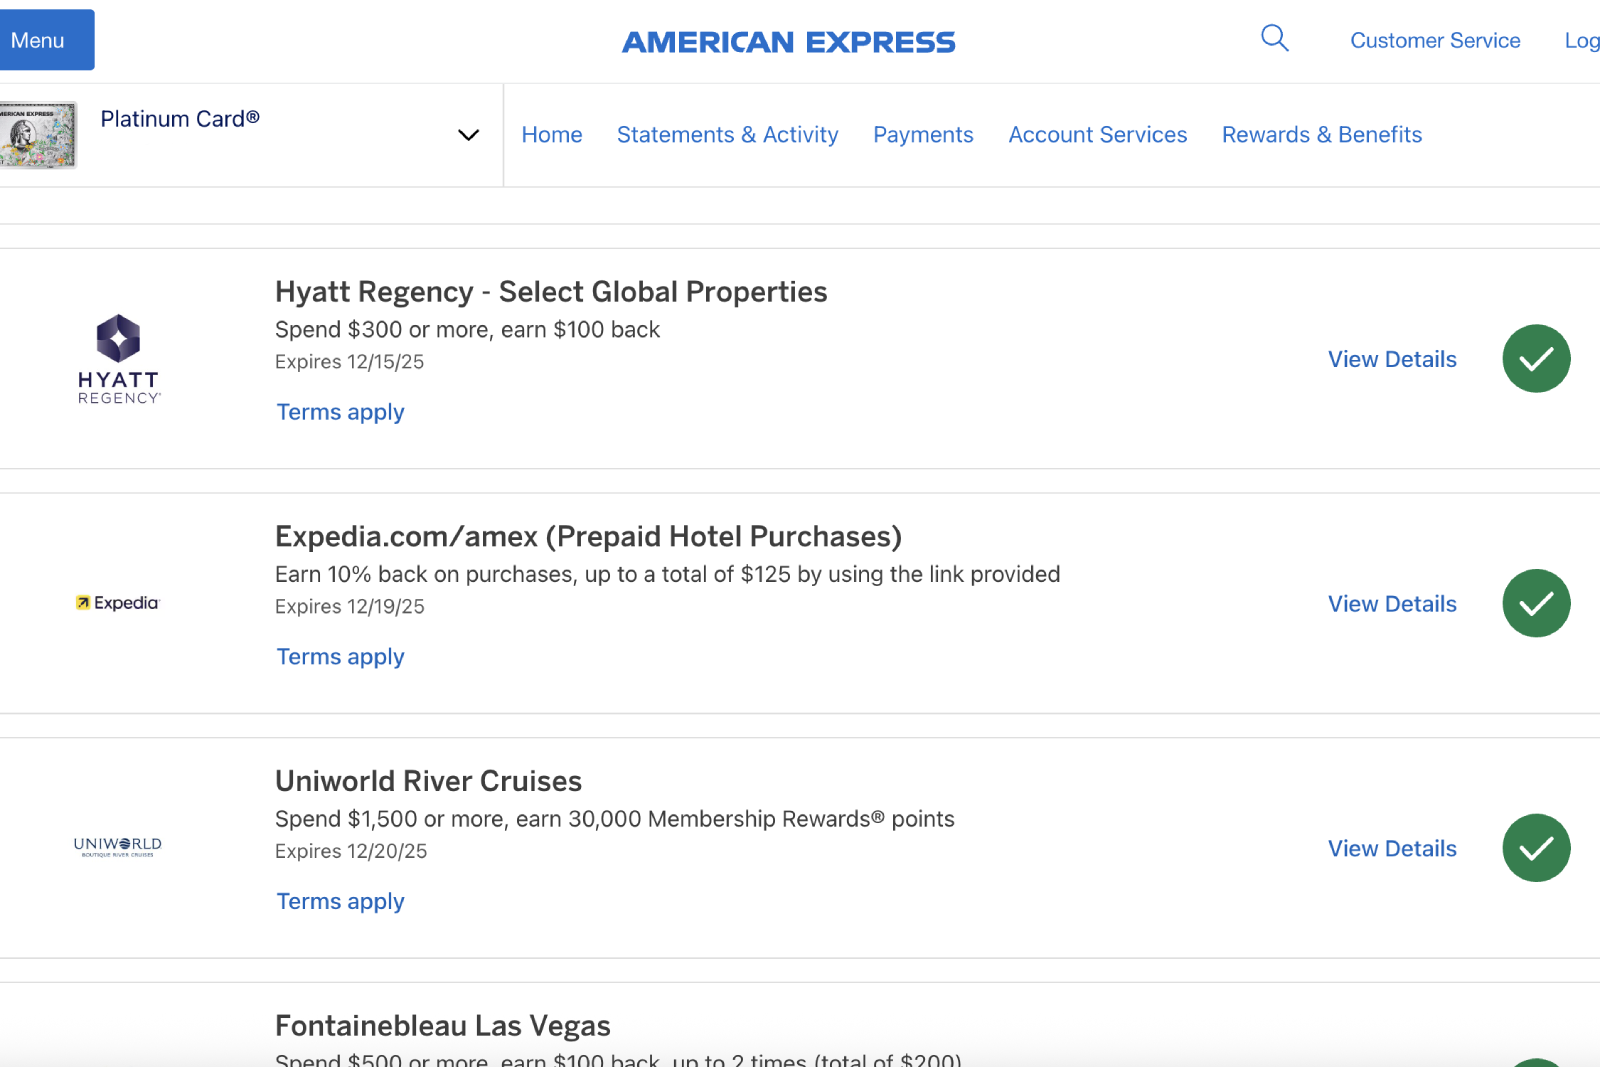The image size is (1600, 1067).
Task: Switch to Statements & Activity
Action: coord(727,134)
